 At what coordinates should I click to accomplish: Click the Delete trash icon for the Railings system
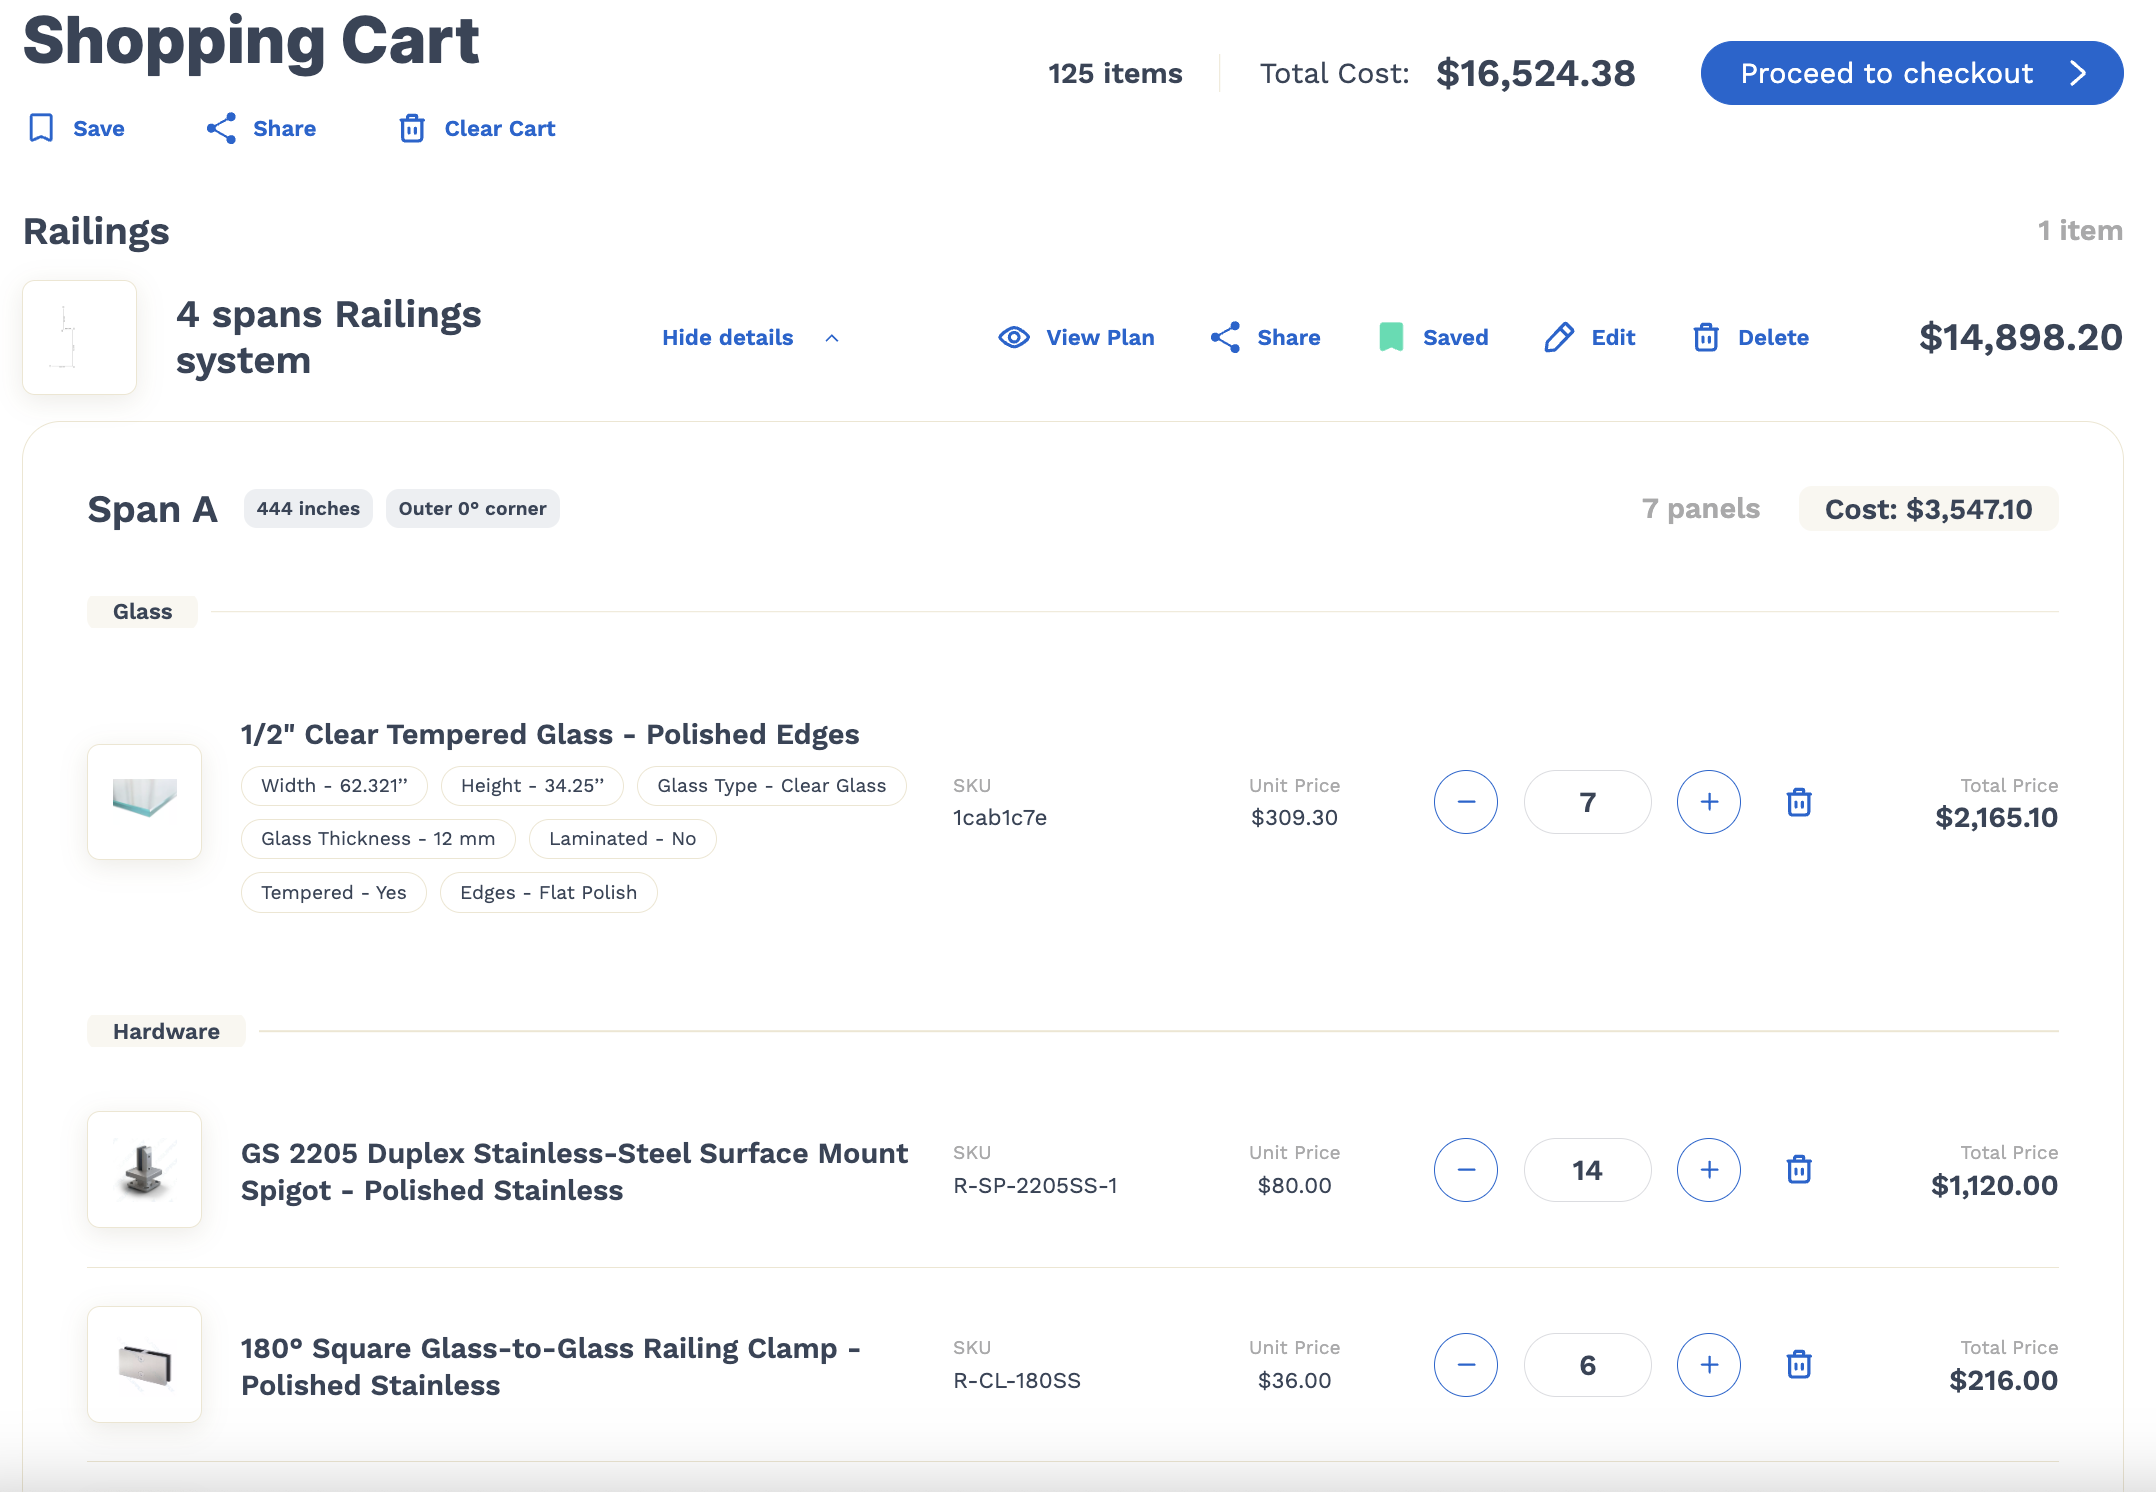pos(1706,337)
